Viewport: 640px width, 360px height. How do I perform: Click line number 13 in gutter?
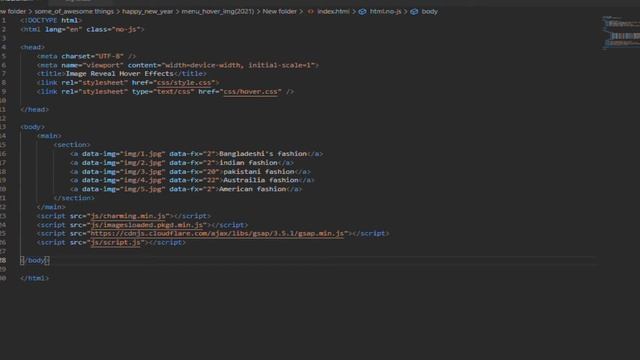click(3, 127)
